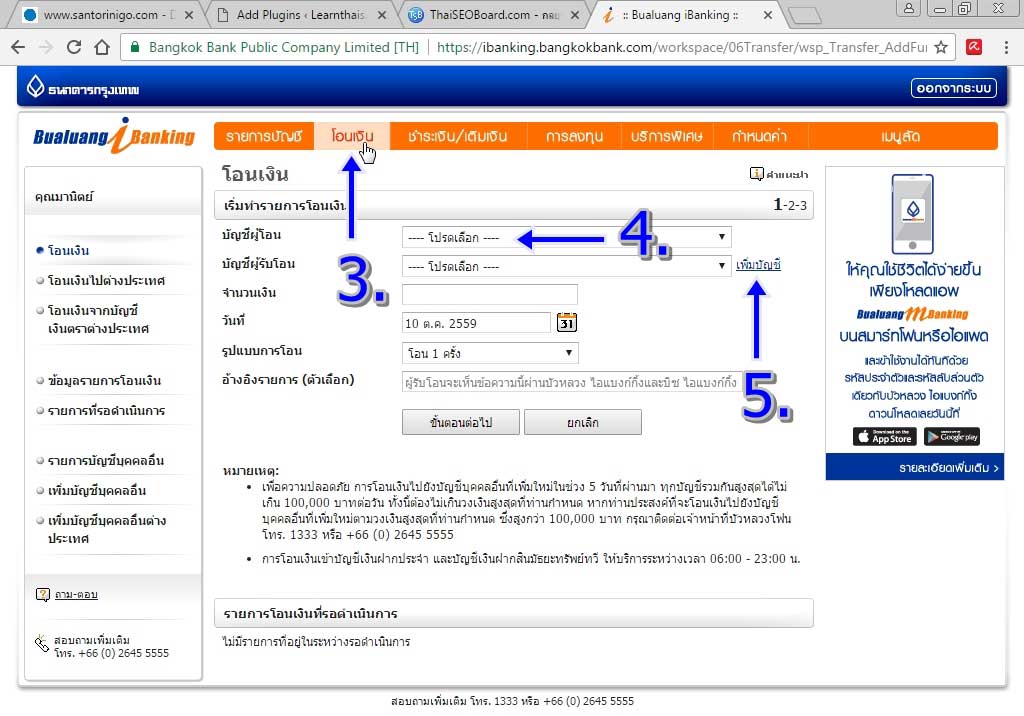
Task: Open the รายการบัญชี menu
Action: click(264, 136)
